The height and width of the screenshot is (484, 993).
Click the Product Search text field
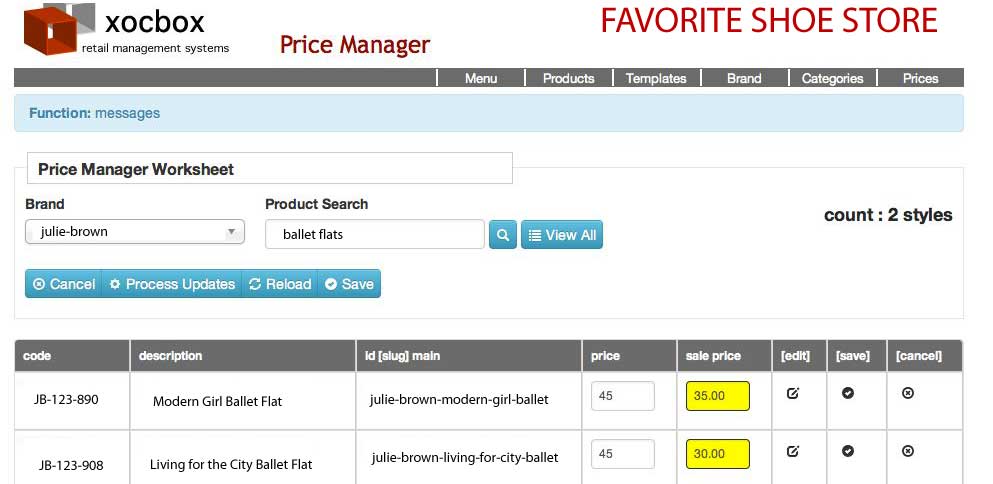click(374, 235)
